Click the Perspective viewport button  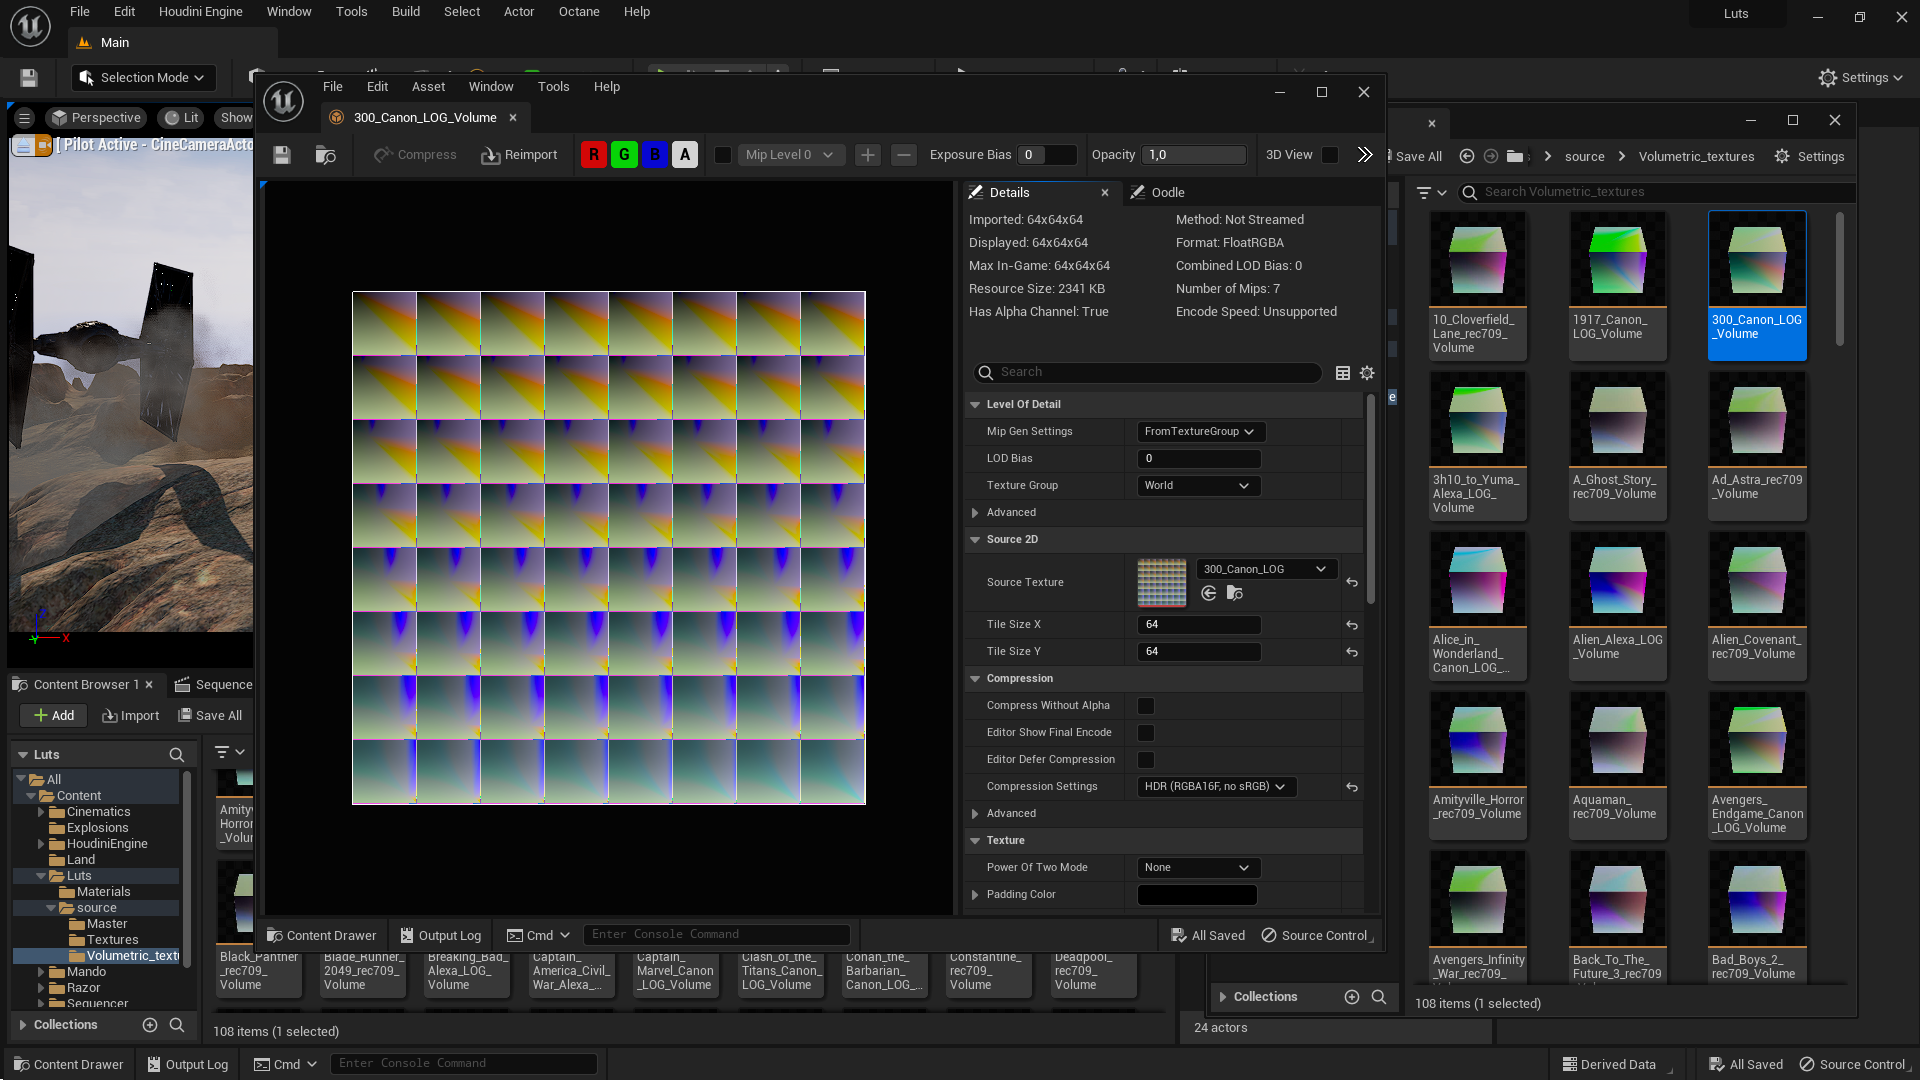(x=96, y=118)
